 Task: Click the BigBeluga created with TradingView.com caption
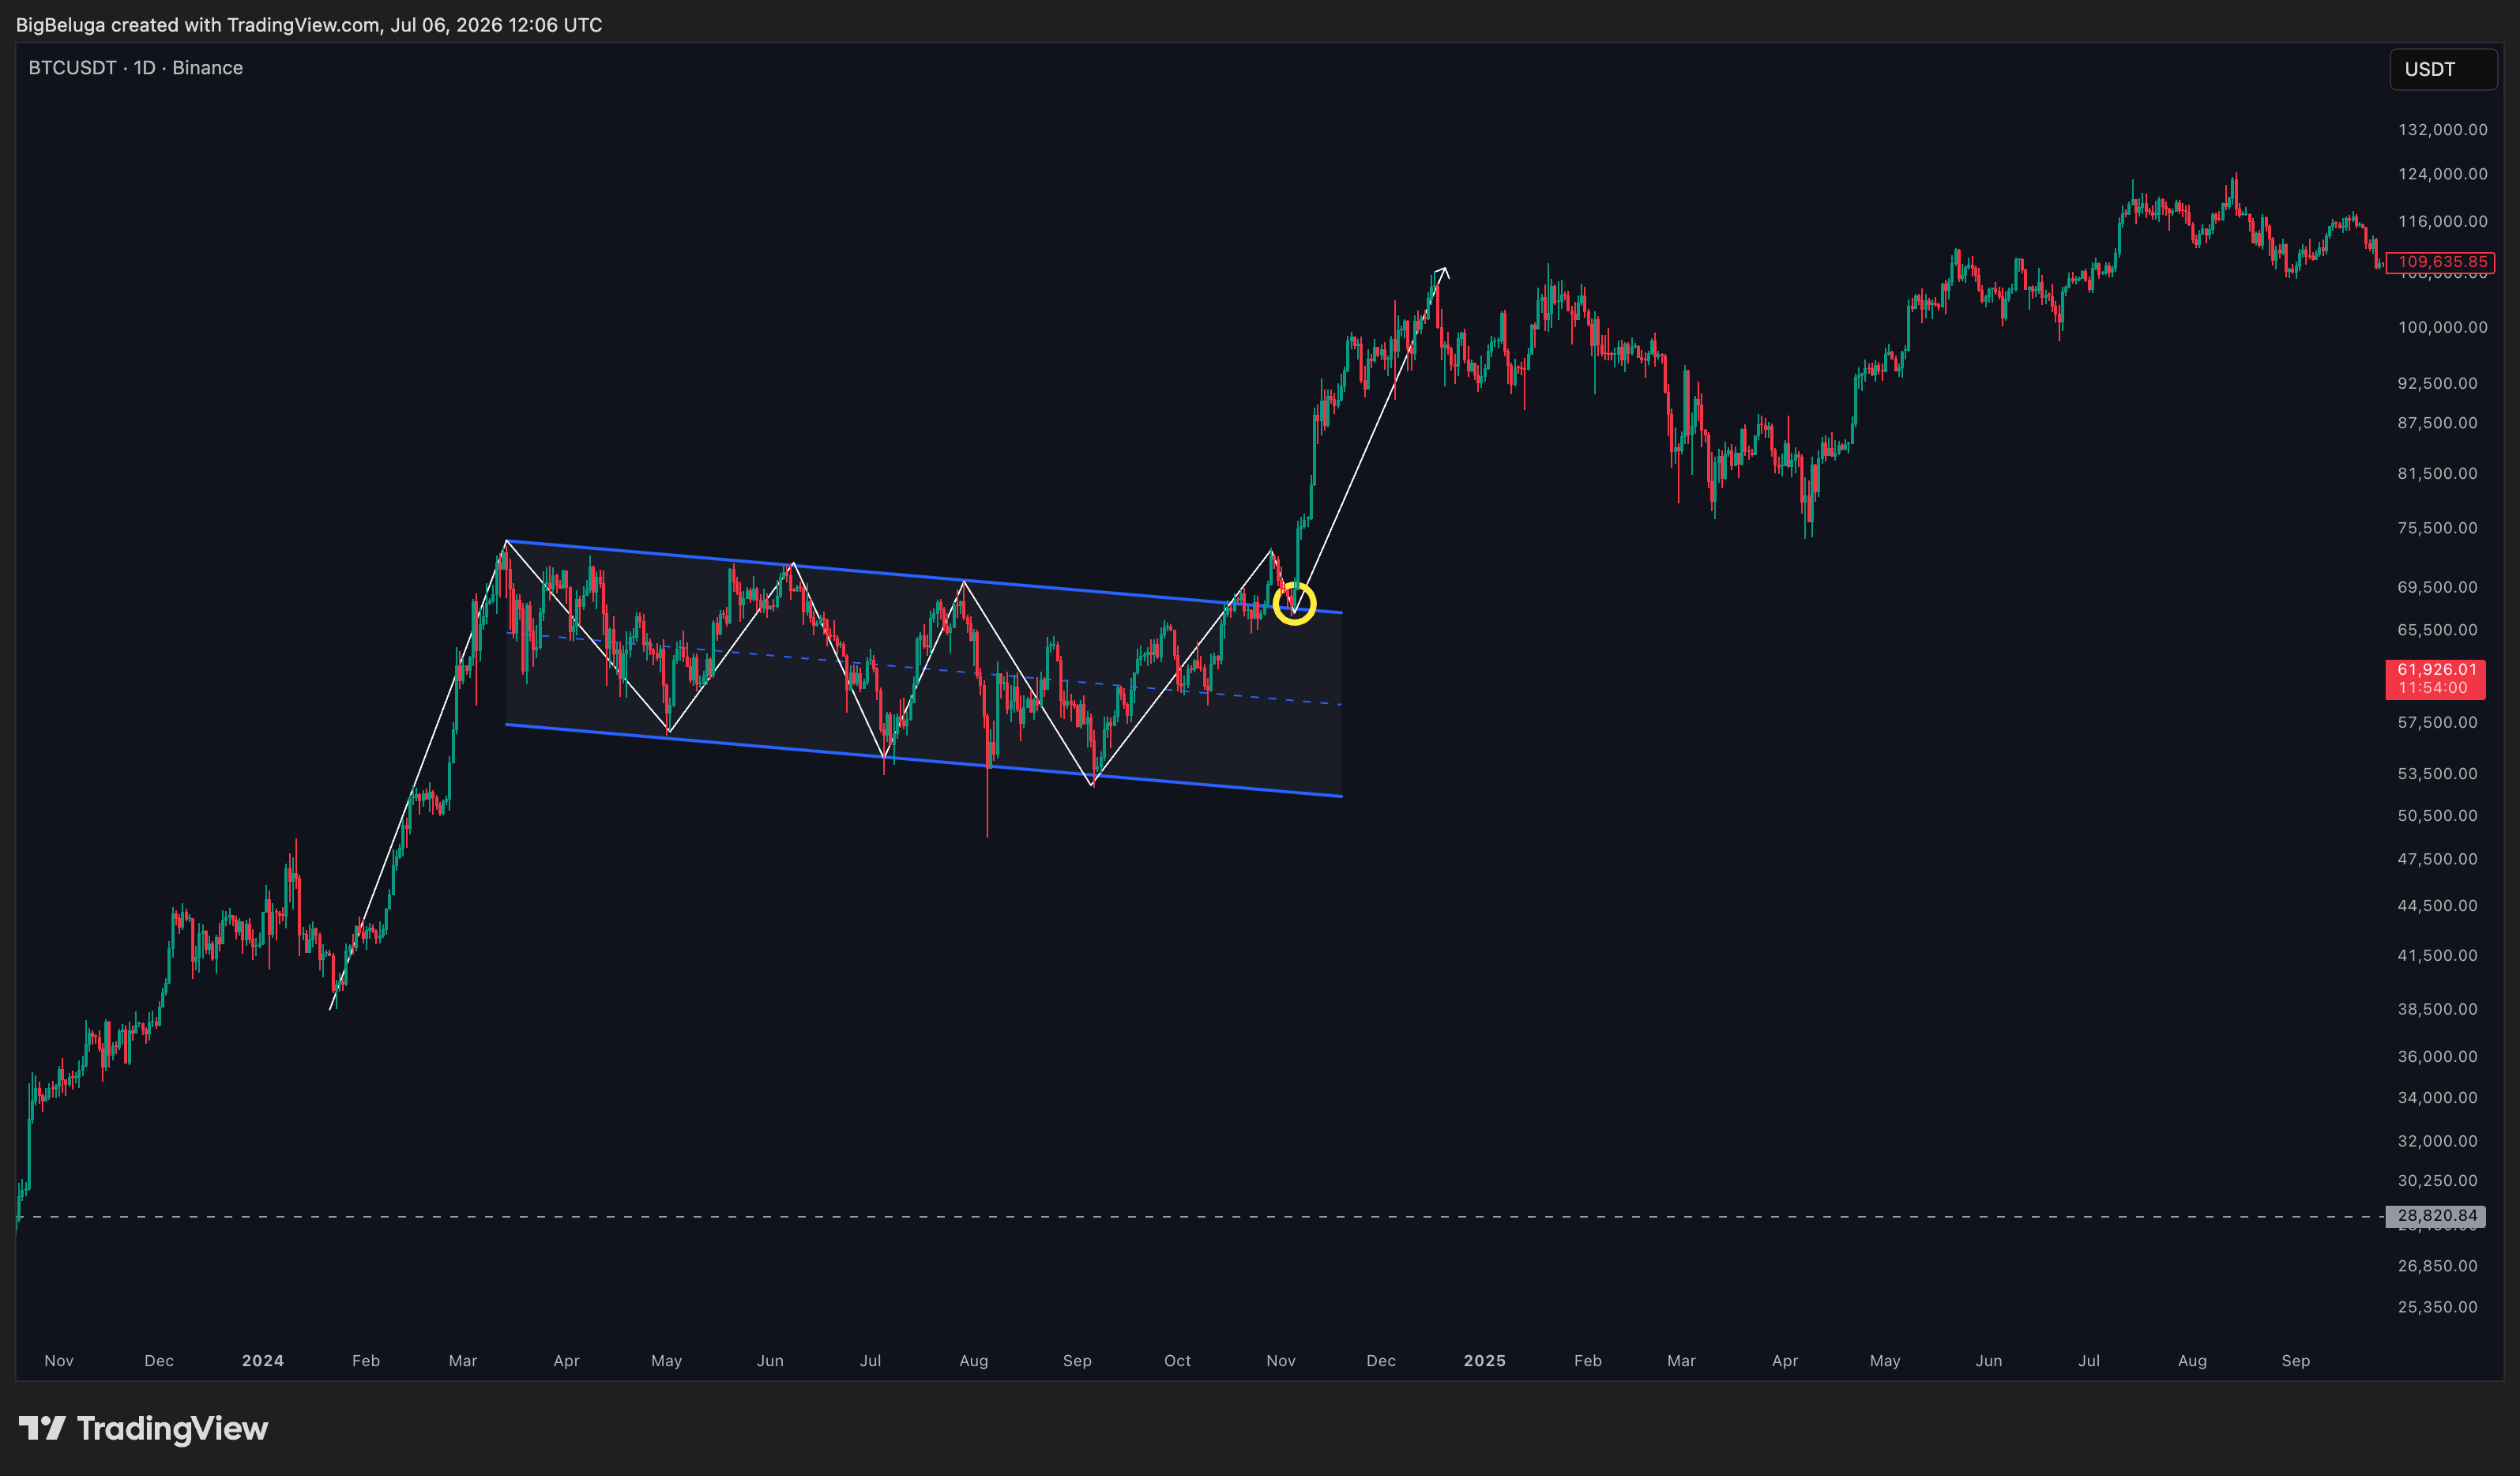309,25
